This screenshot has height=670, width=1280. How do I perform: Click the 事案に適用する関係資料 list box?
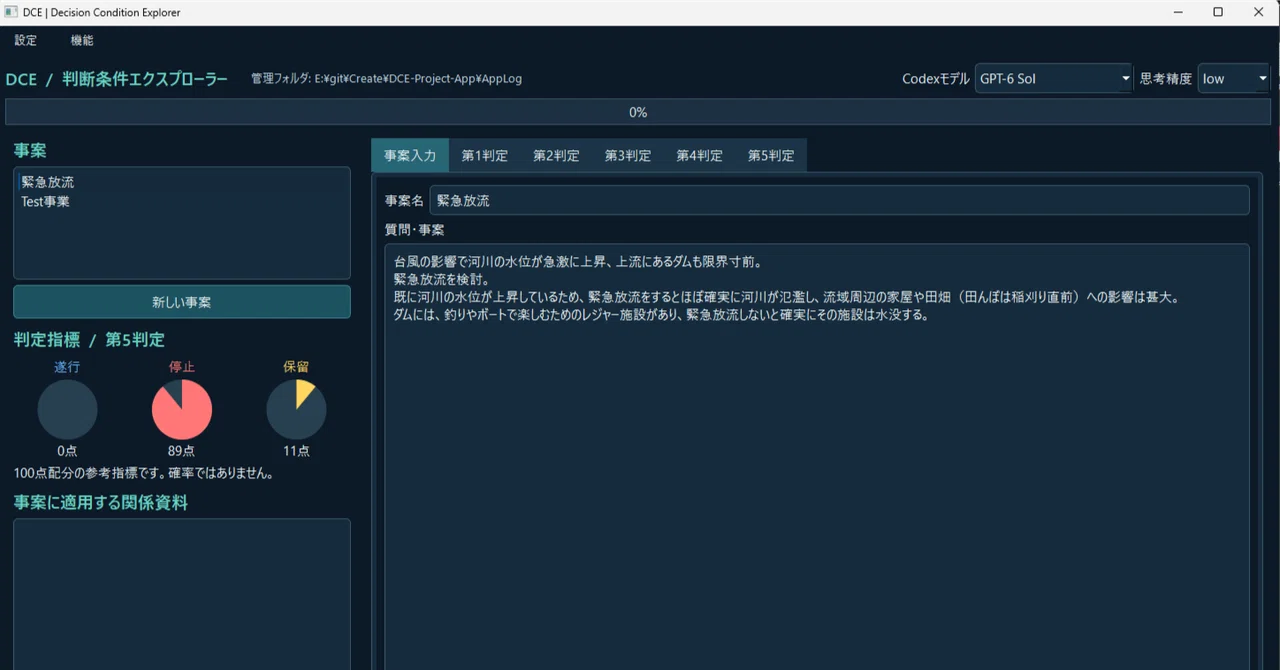point(182,594)
